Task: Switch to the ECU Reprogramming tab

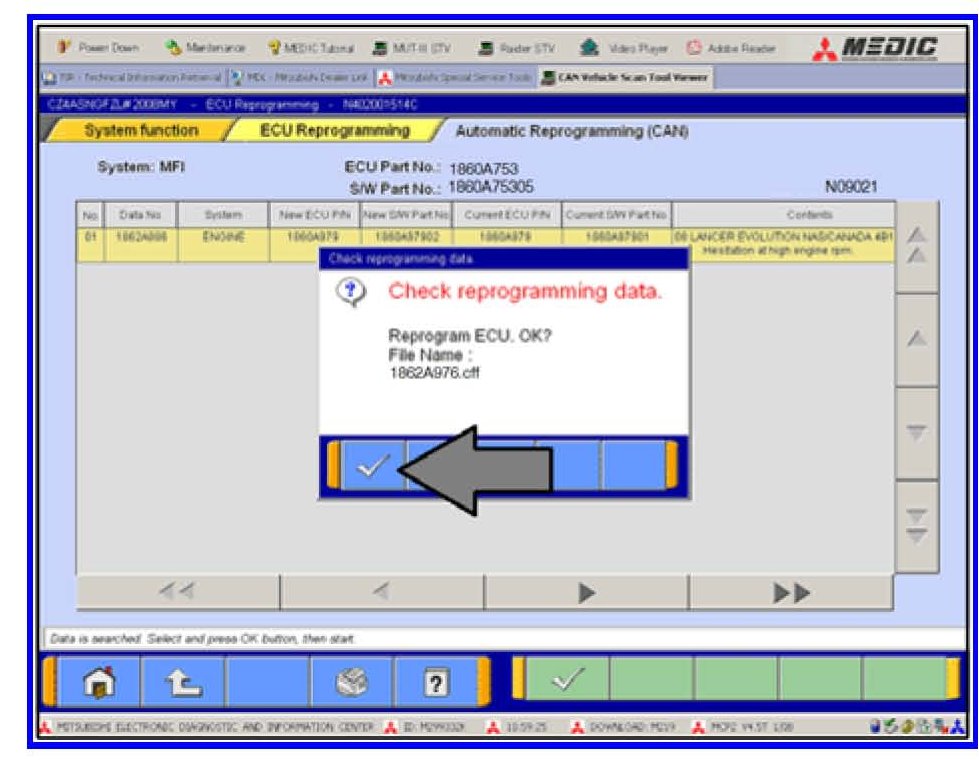Action: [334, 131]
